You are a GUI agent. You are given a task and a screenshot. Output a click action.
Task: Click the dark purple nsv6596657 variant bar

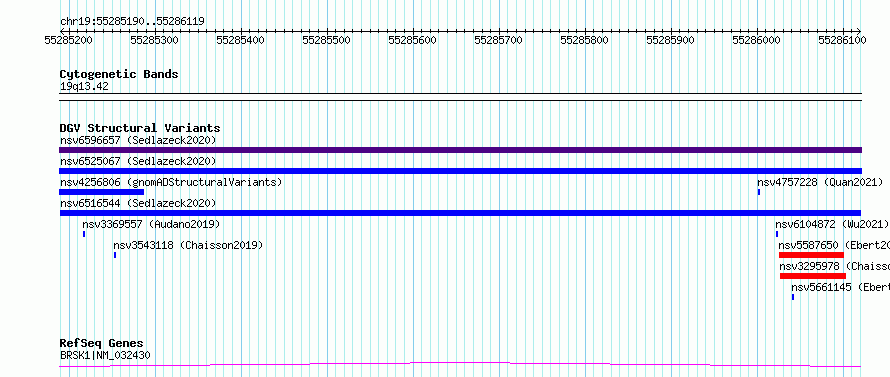tap(460, 150)
